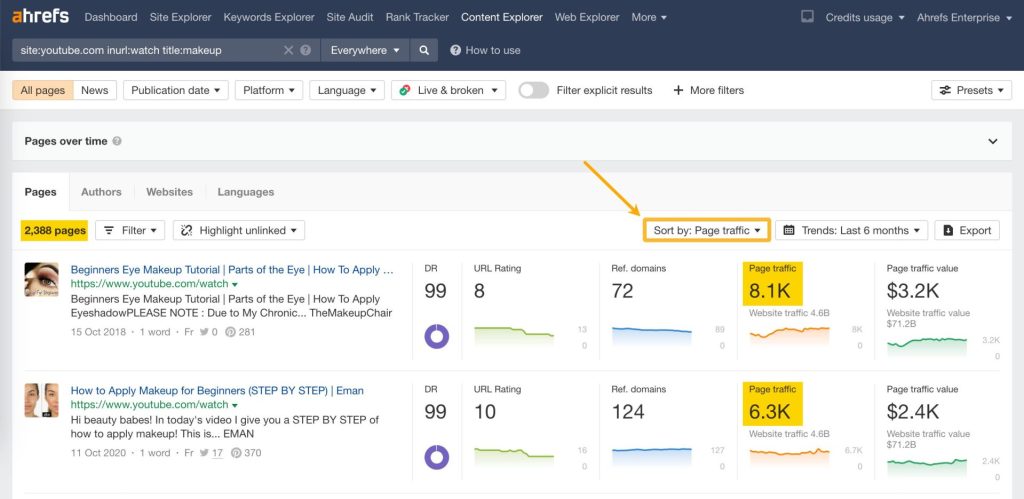Image resolution: width=1024 pixels, height=499 pixels.
Task: Open search query help question mark
Action: pyautogui.click(x=305, y=50)
